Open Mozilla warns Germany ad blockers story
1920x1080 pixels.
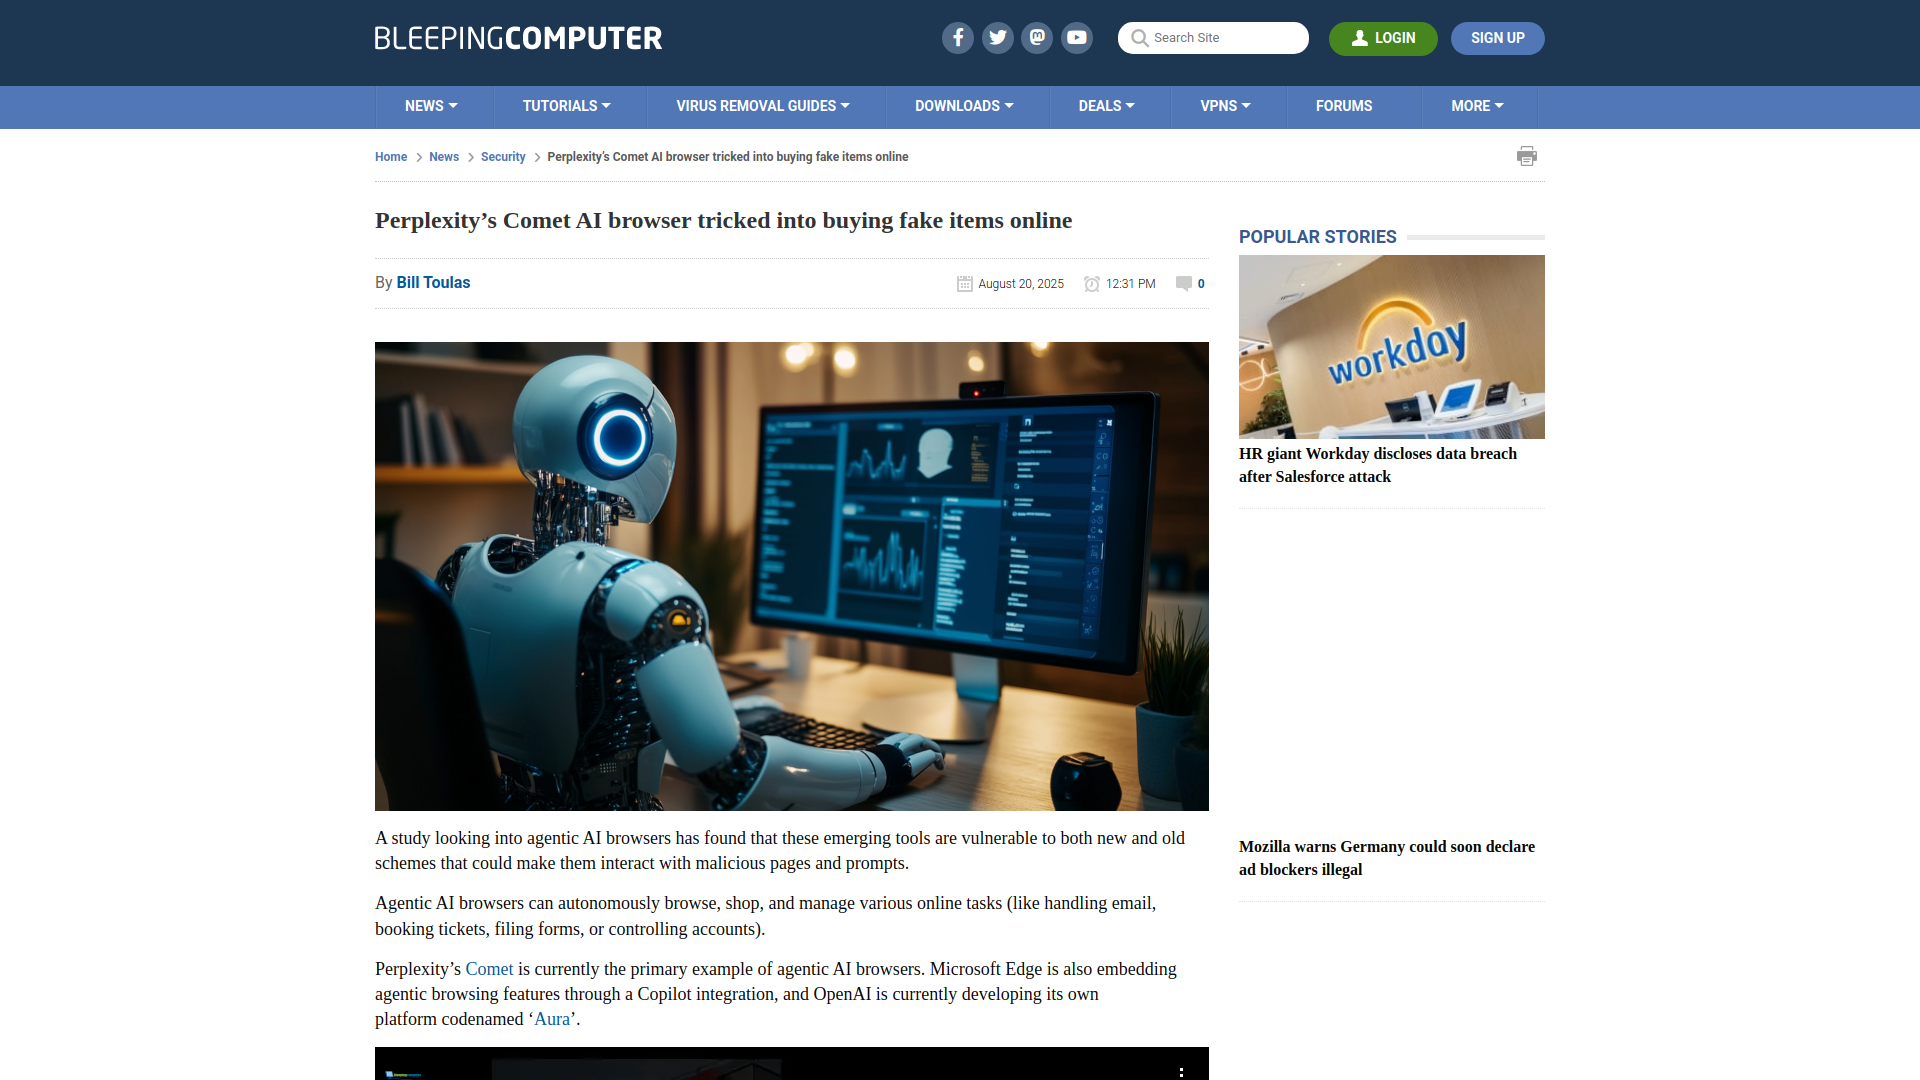[1387, 858]
